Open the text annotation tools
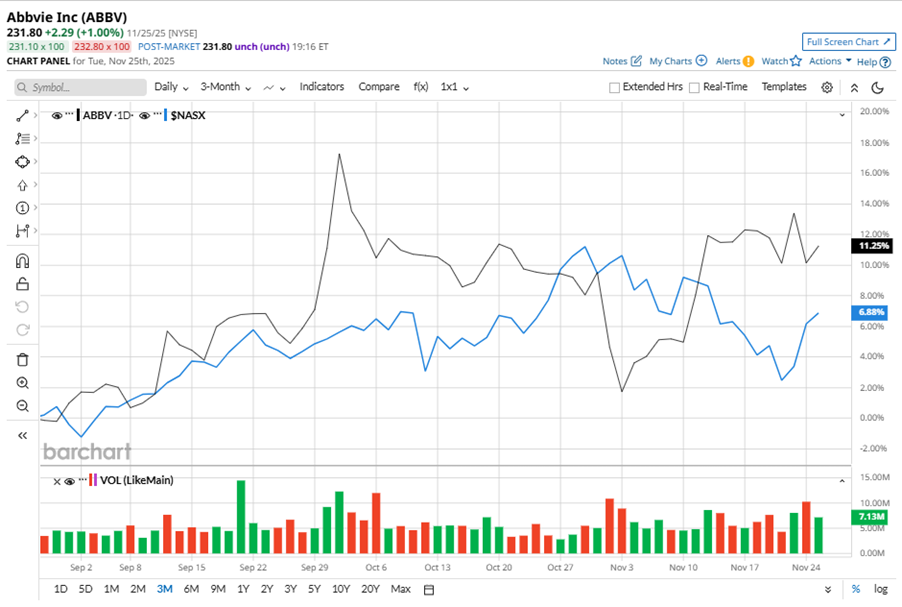902x607 pixels. coord(22,139)
